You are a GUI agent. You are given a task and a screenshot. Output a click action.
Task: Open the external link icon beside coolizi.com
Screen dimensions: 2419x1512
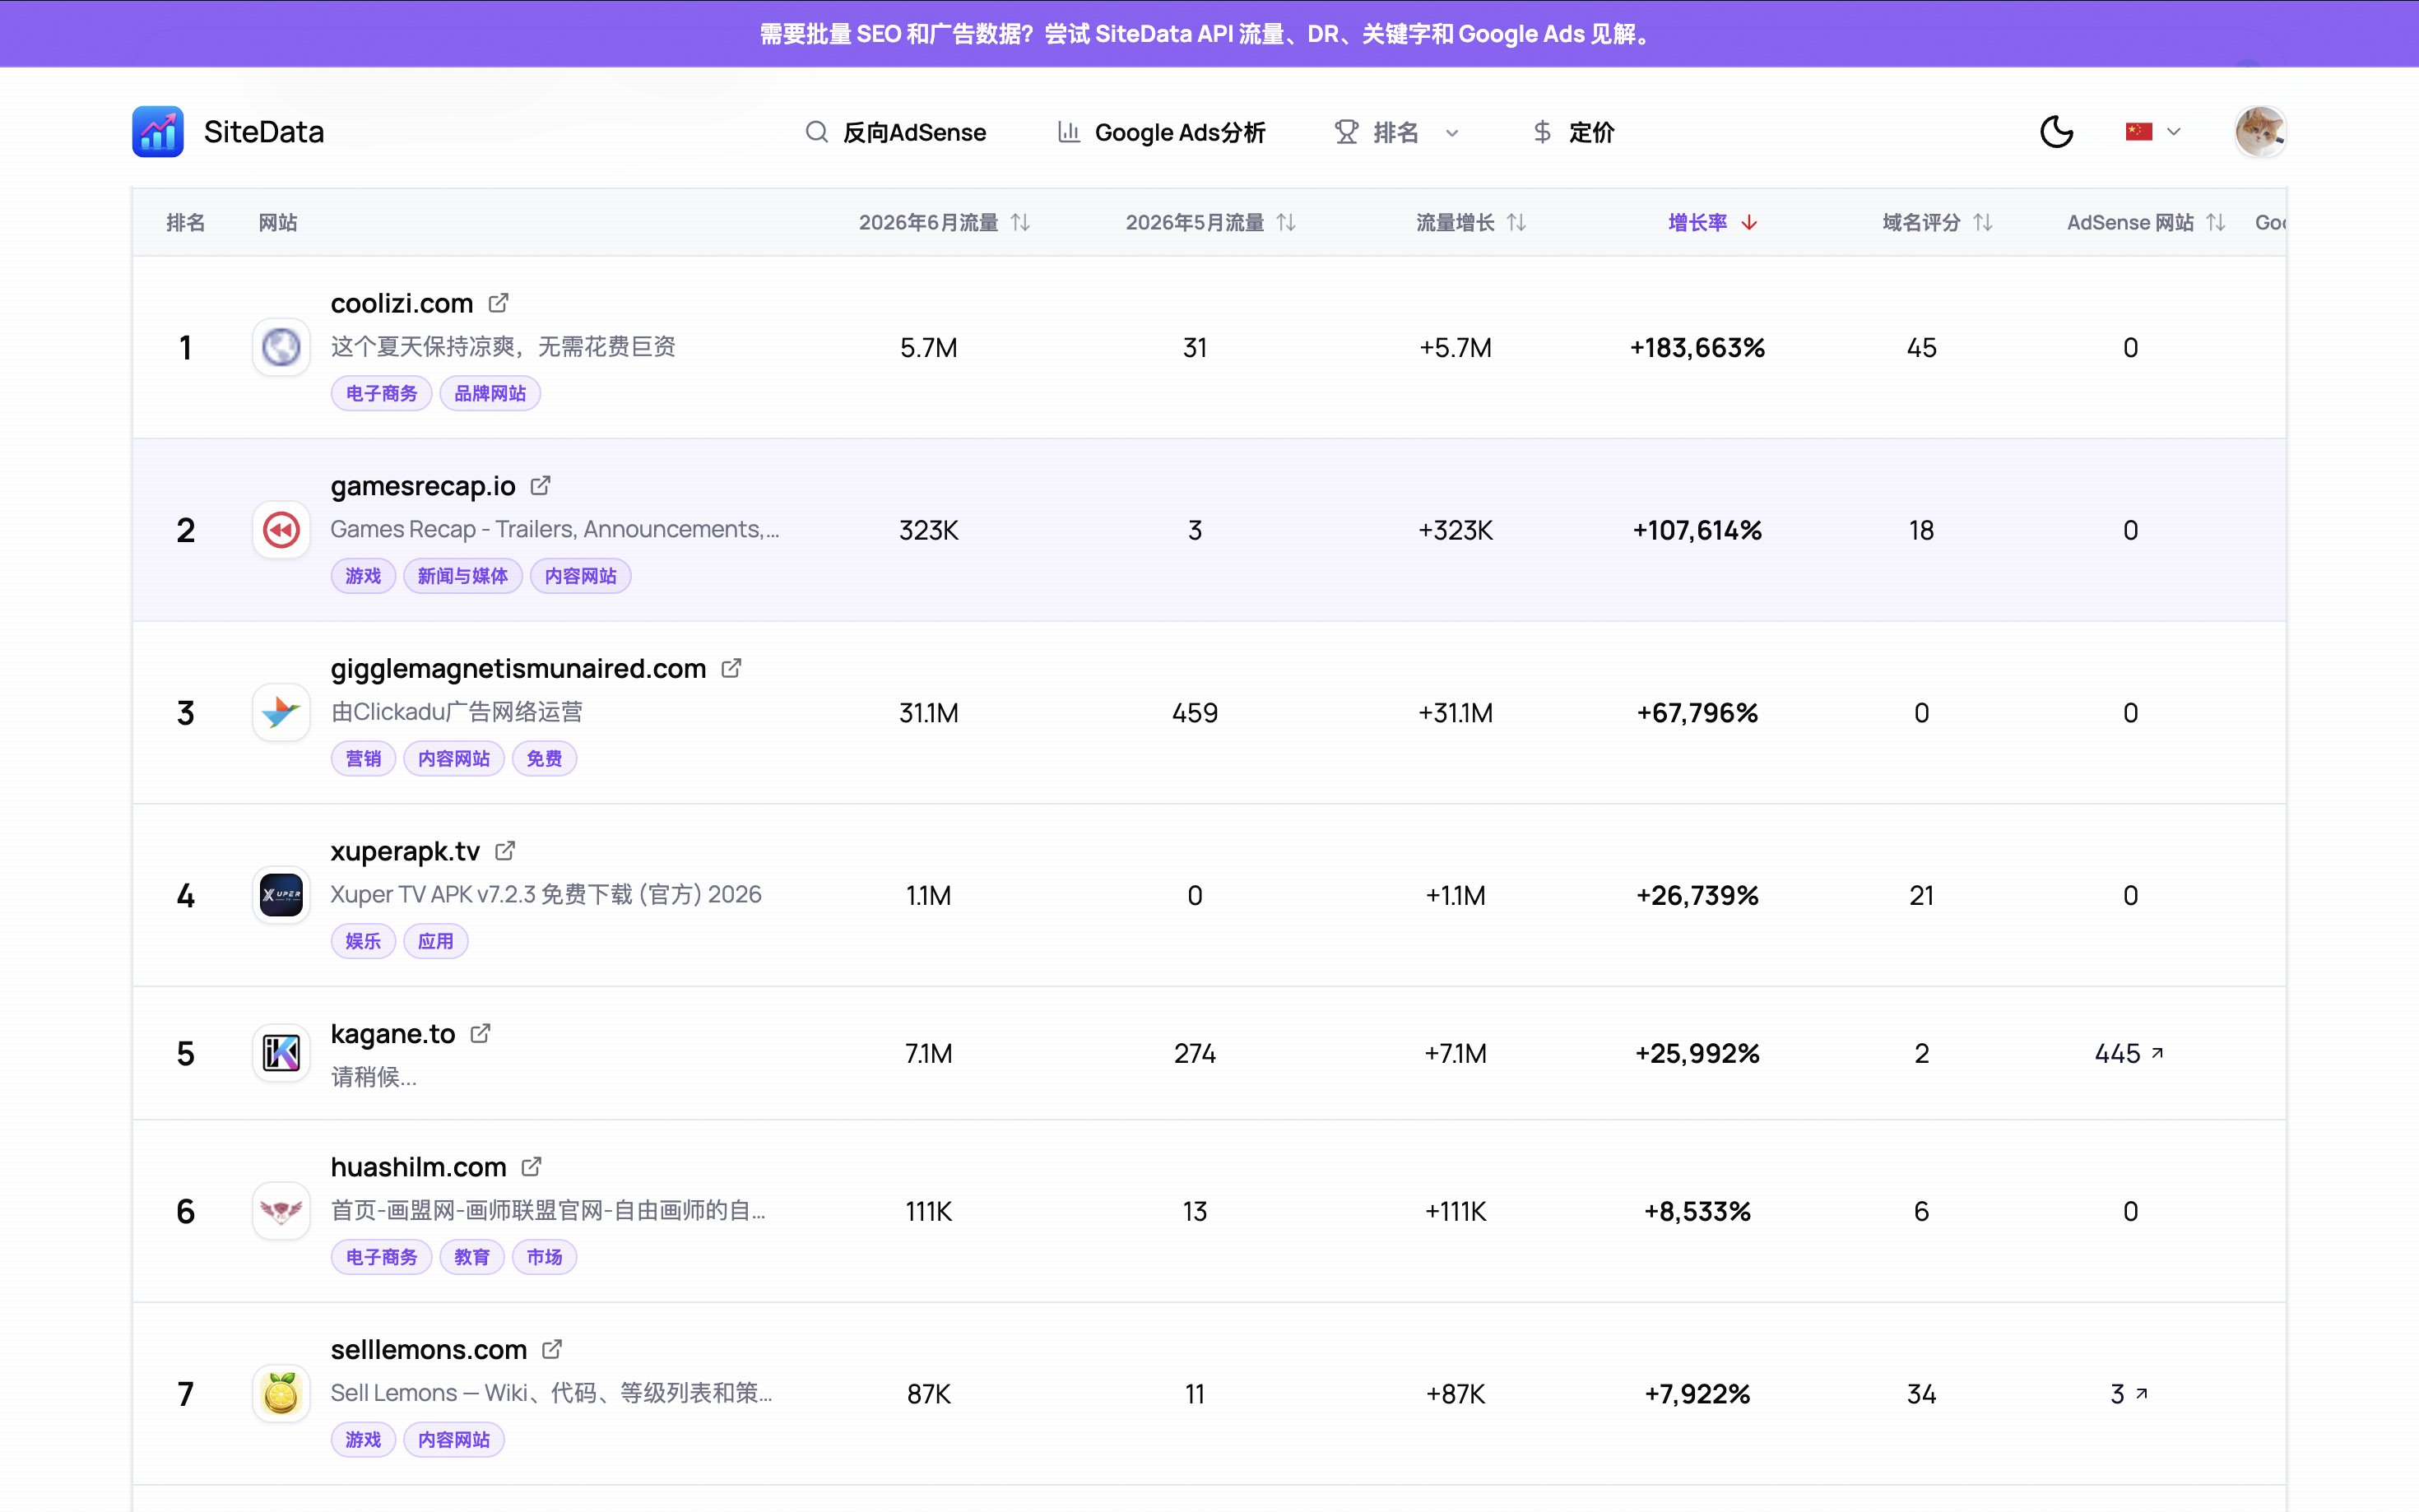(x=498, y=303)
